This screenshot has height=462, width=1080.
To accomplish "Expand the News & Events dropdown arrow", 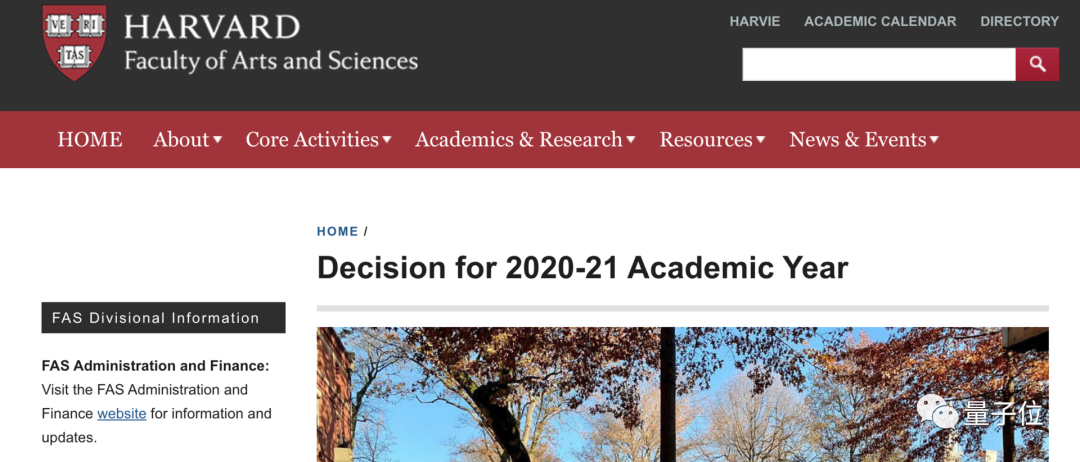I will click(934, 140).
